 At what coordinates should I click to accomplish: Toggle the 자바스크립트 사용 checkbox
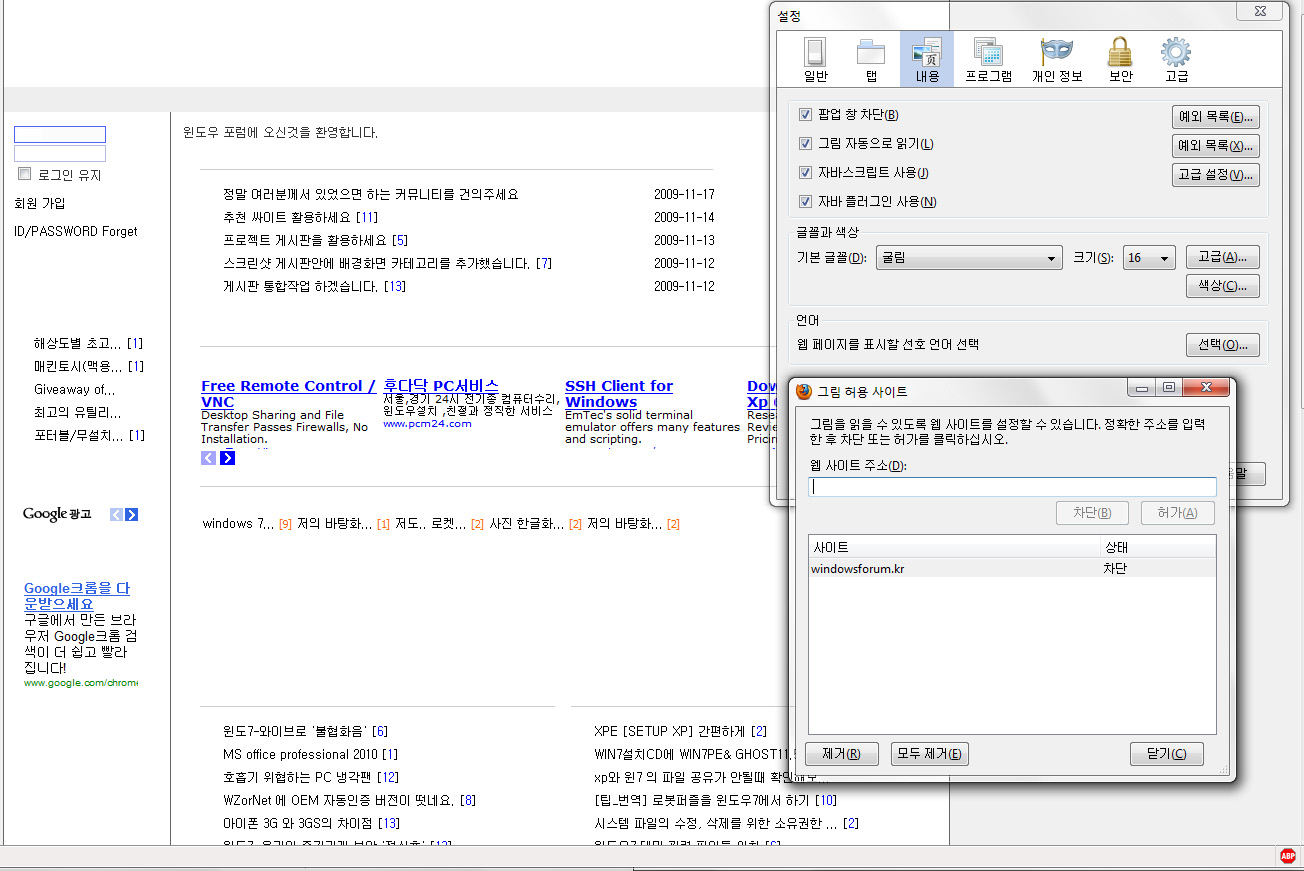pos(805,173)
